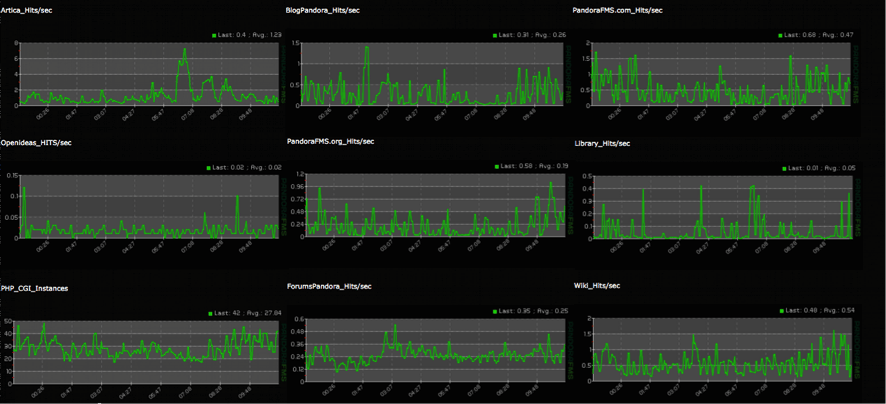Click the 0.36 y-axis value on ForumsPandora graph
This screenshot has height=404, width=886.
[297, 344]
